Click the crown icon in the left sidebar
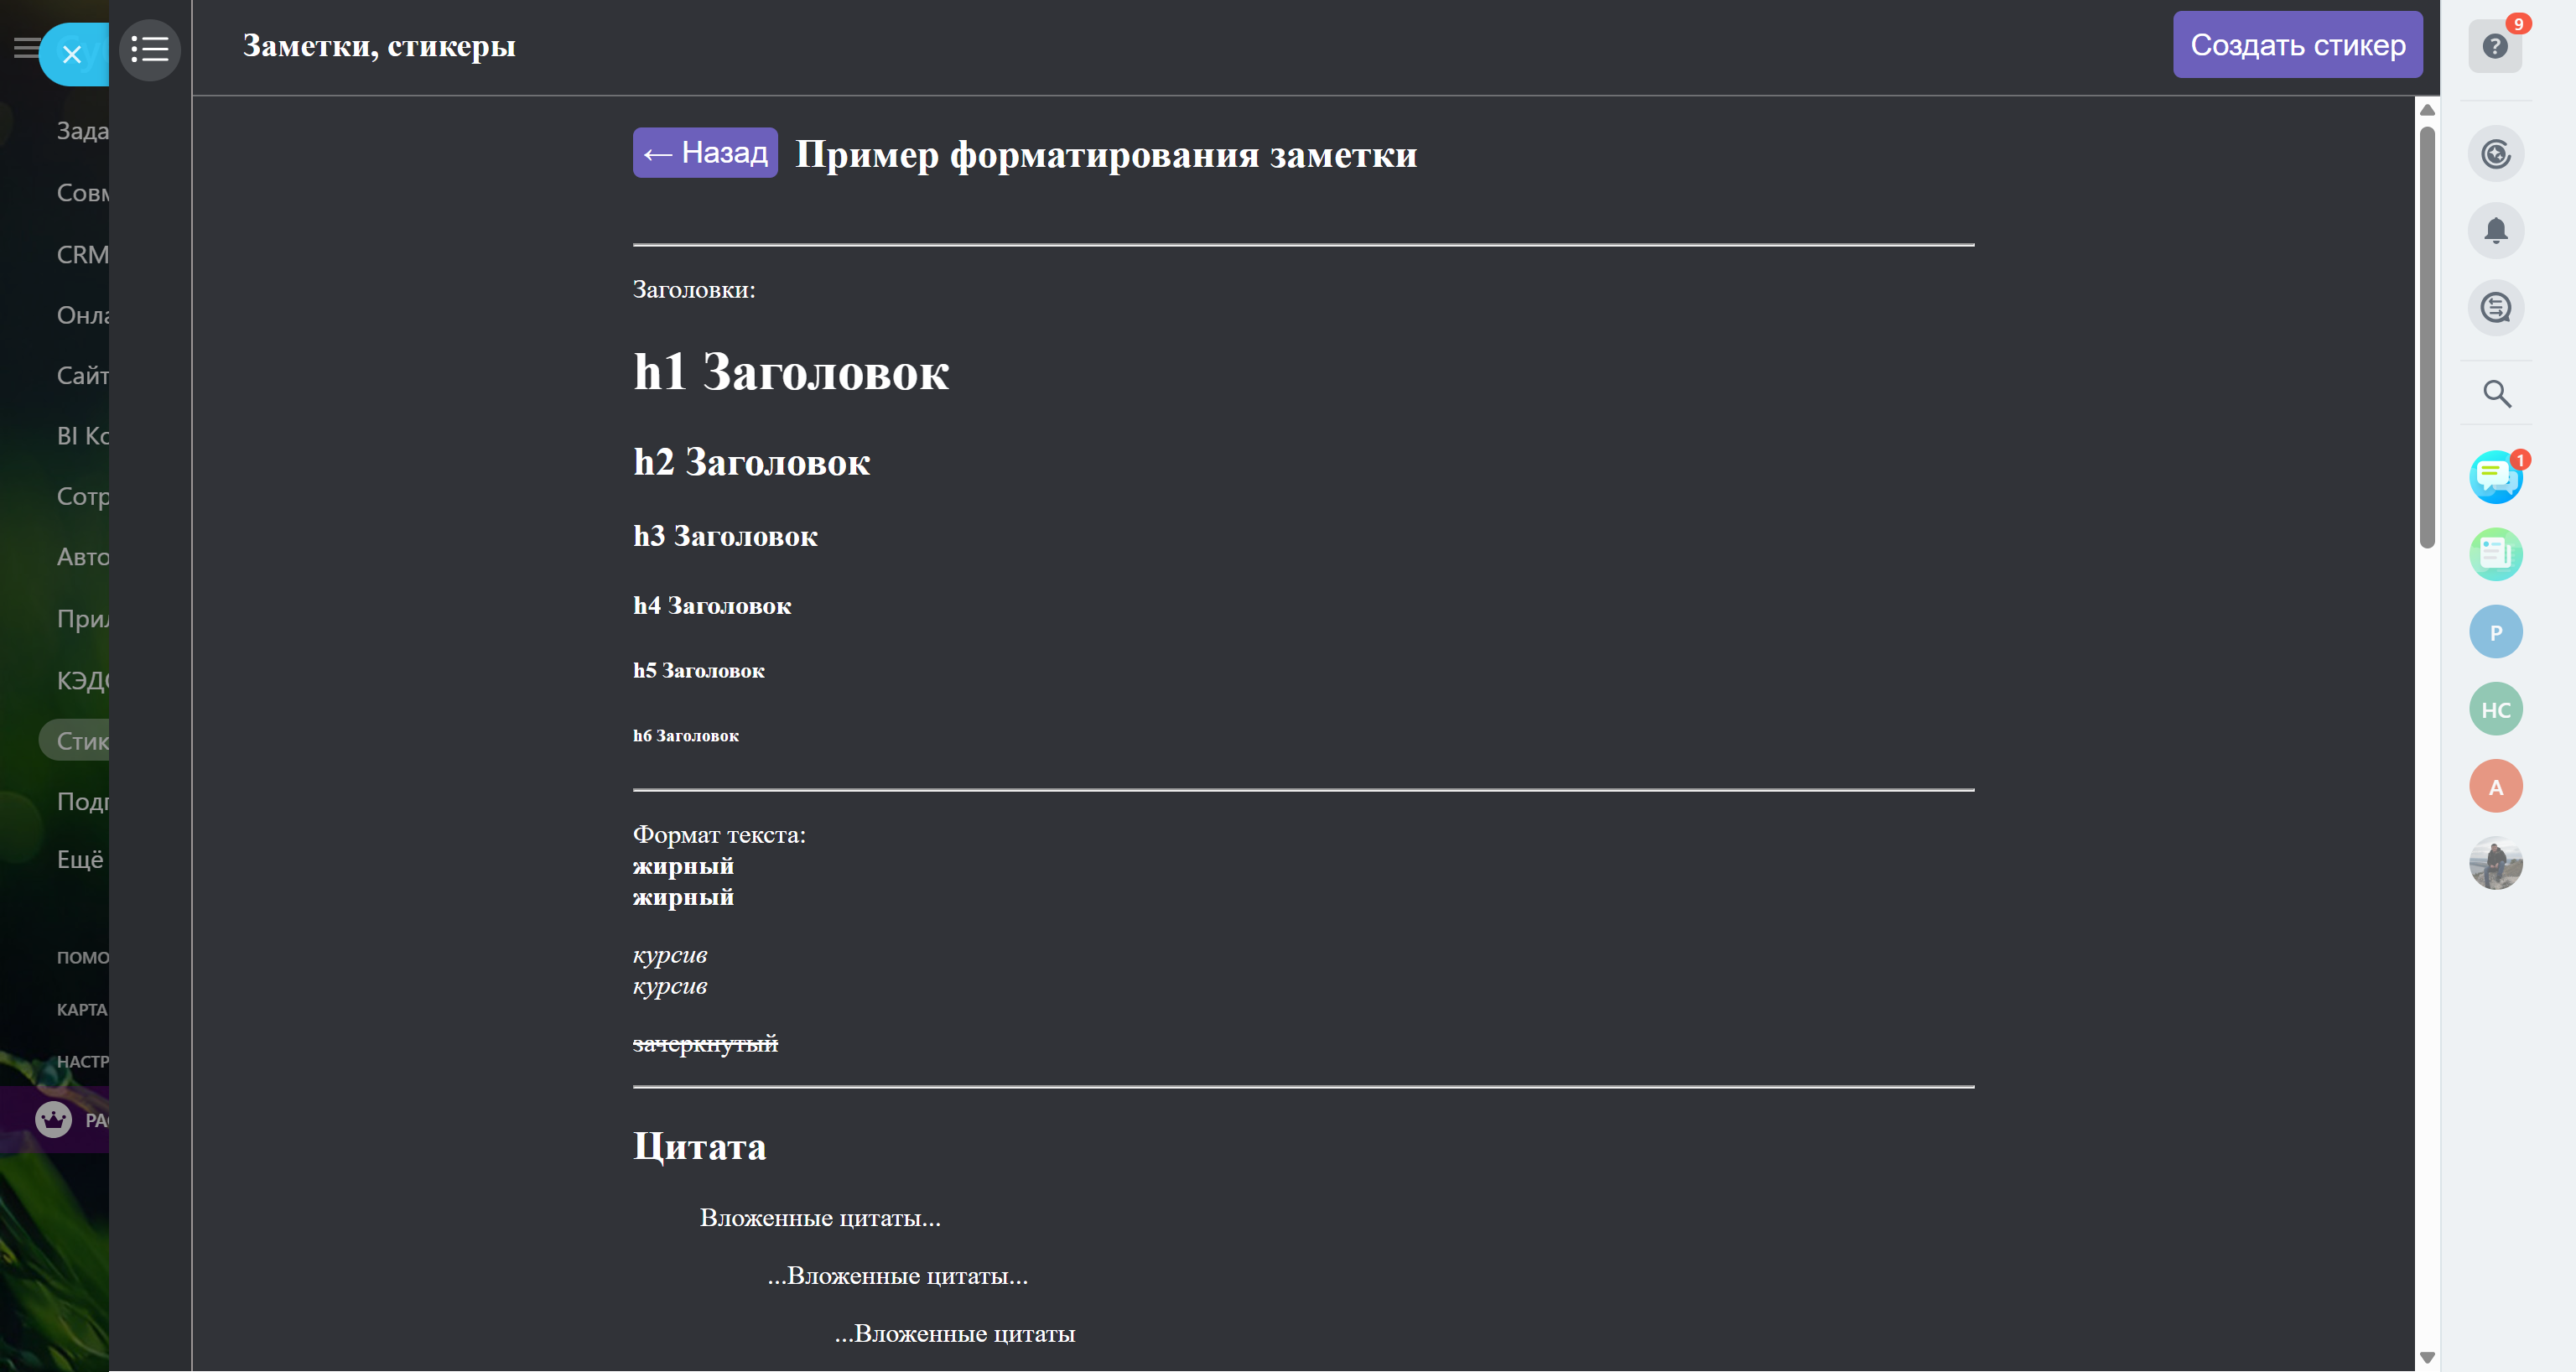The height and width of the screenshot is (1372, 2576). [x=53, y=1119]
